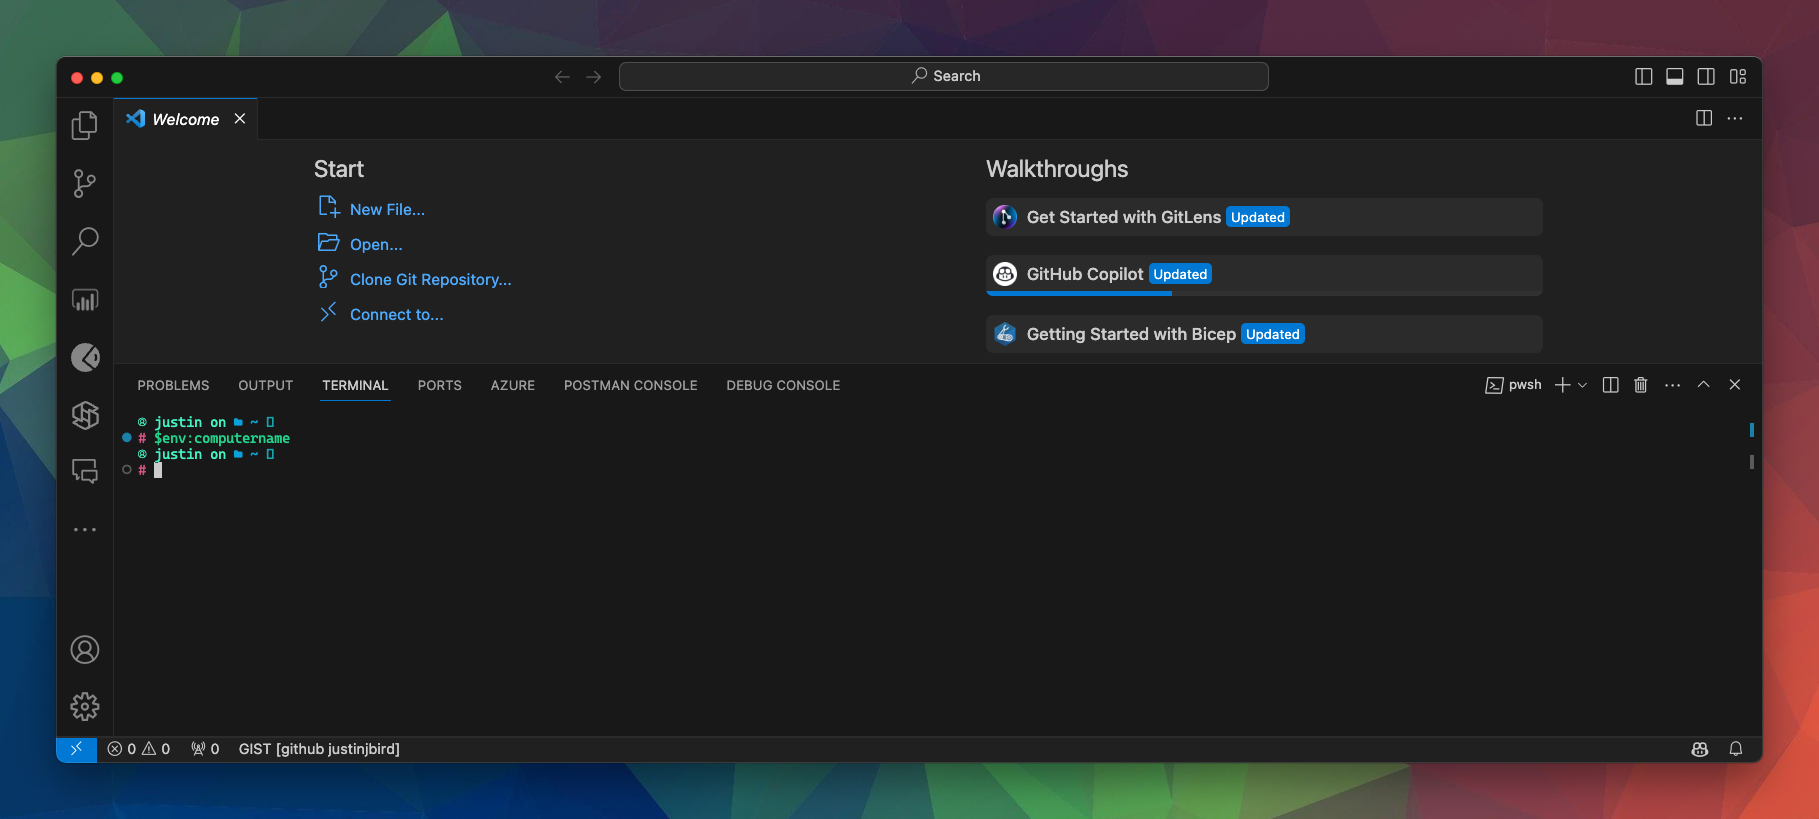
Task: Show additional views via activity bar ellipsis
Action: [85, 529]
